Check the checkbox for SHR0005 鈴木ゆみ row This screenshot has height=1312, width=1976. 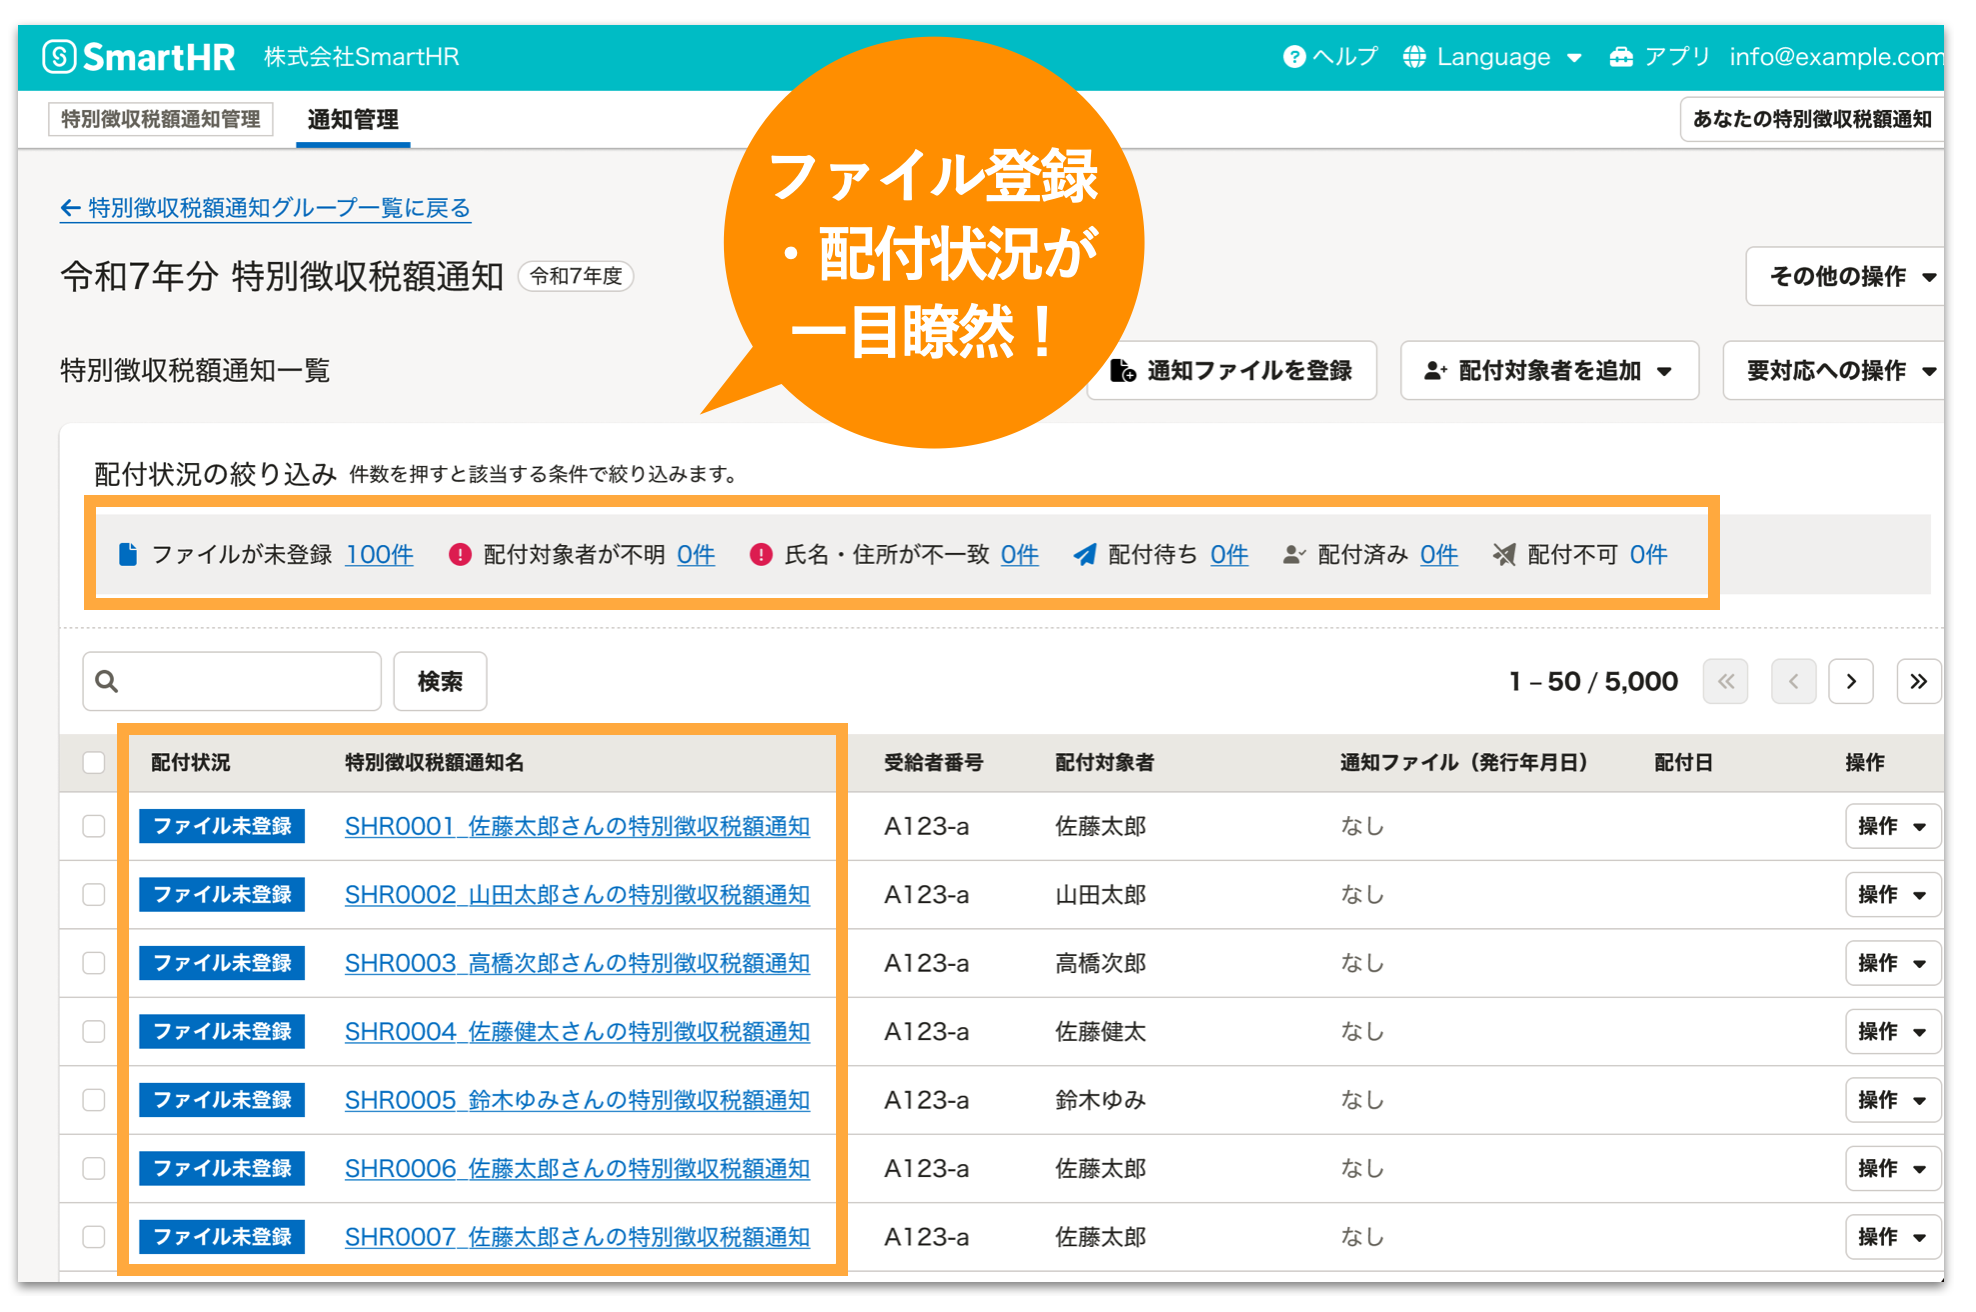[x=94, y=1100]
